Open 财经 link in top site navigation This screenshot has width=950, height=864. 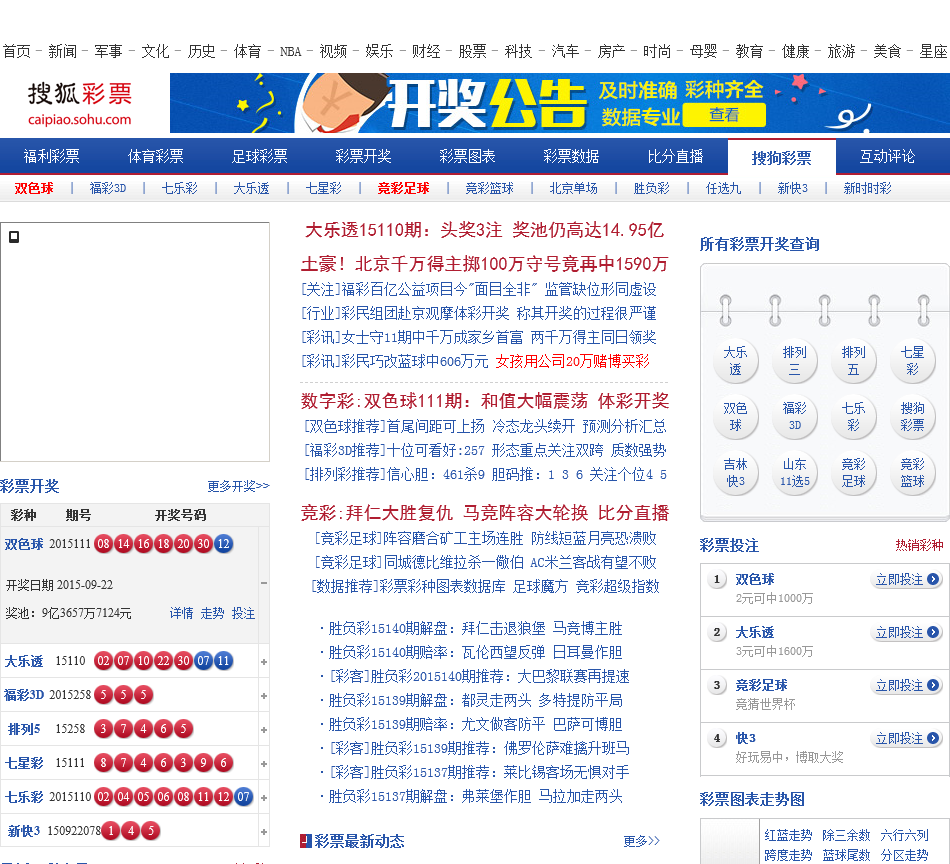pos(426,52)
